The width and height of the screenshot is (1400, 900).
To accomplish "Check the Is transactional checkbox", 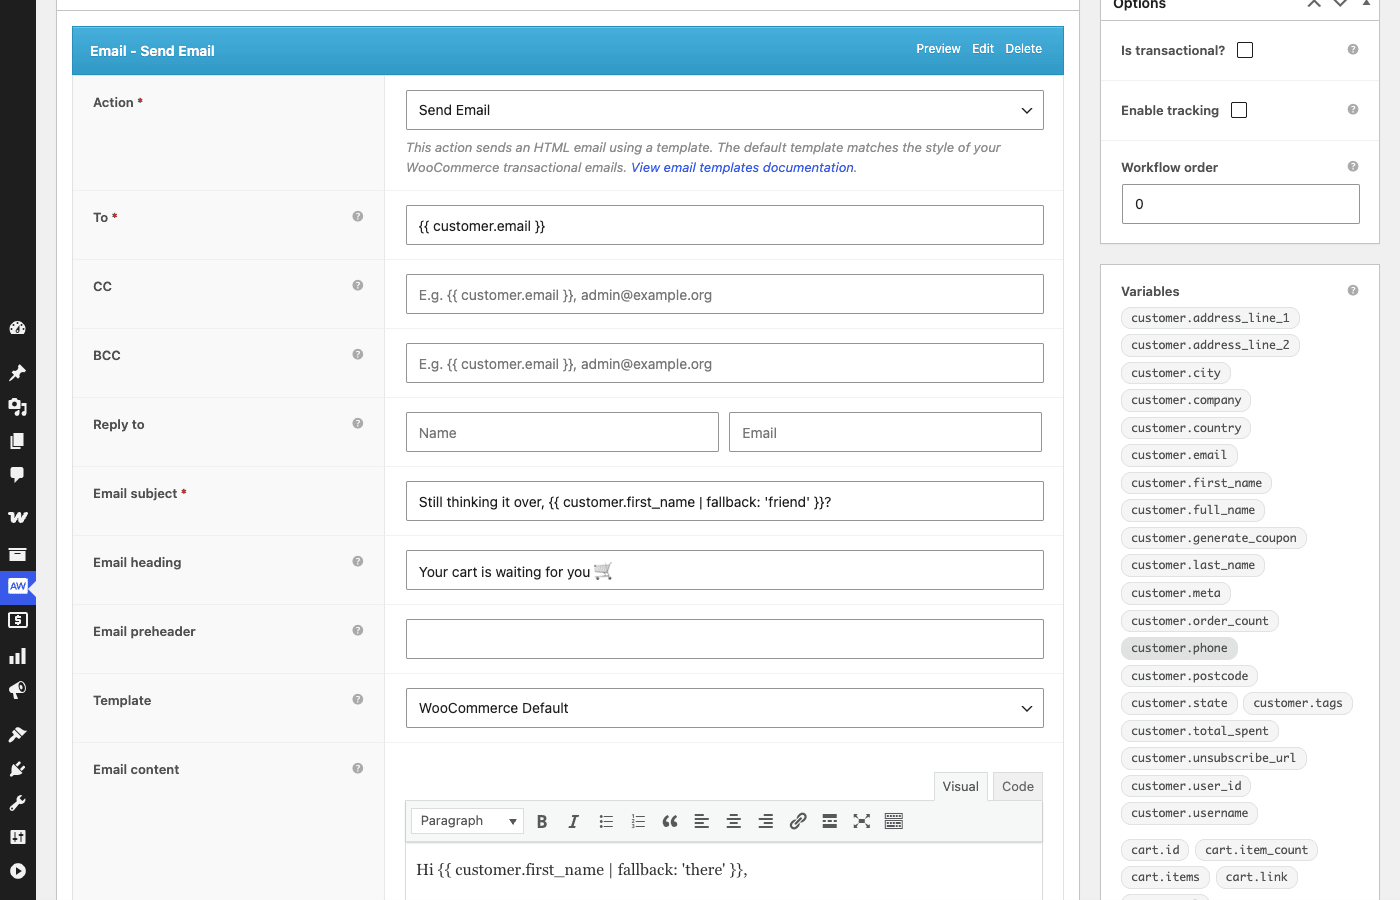I will click(1245, 50).
